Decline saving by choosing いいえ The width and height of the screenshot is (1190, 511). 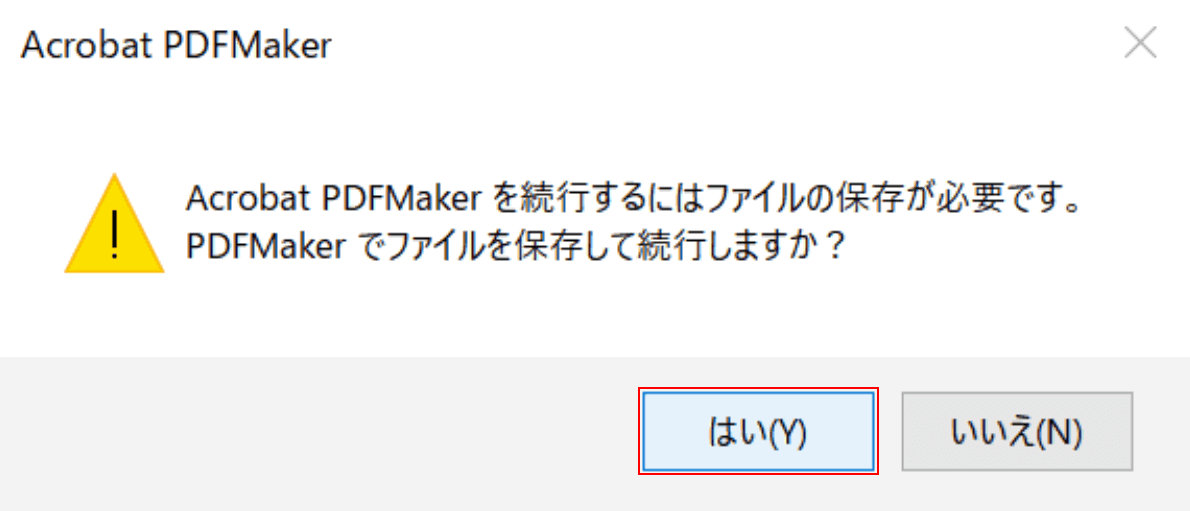tap(1017, 431)
